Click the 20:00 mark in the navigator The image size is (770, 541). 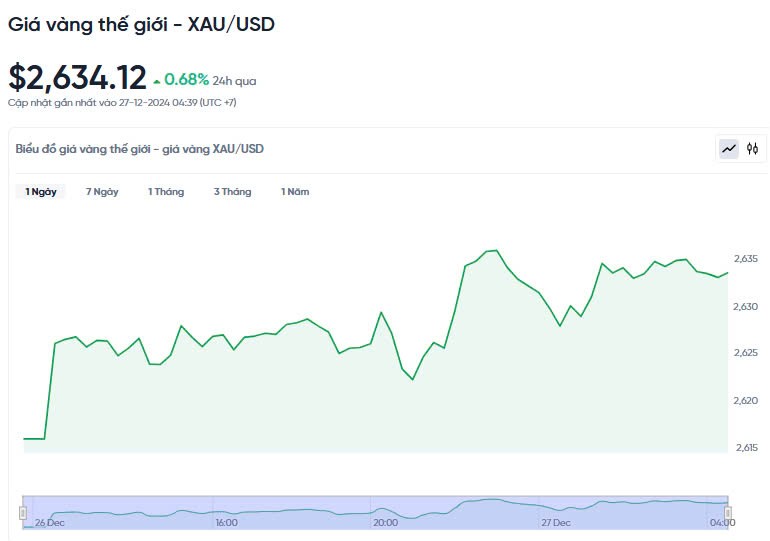(x=385, y=522)
